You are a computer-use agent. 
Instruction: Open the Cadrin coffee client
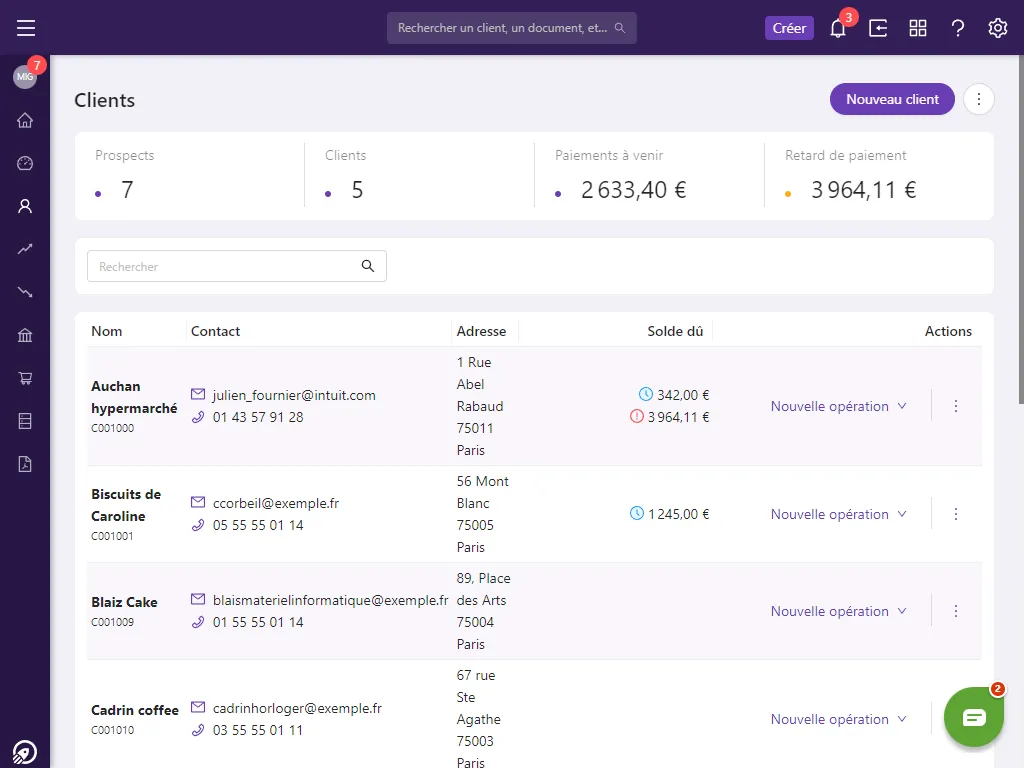(x=135, y=710)
